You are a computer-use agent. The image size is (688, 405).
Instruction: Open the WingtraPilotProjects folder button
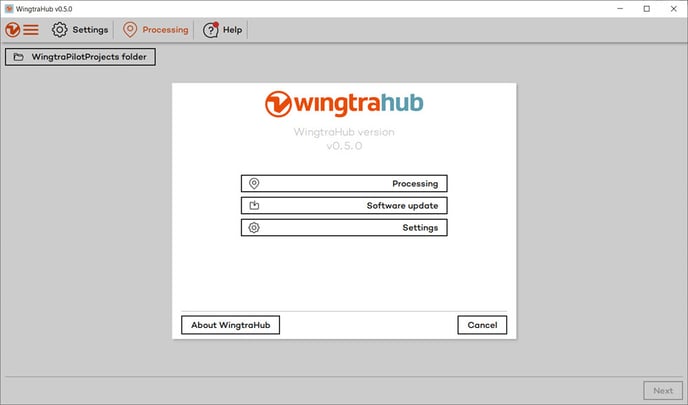[x=80, y=57]
